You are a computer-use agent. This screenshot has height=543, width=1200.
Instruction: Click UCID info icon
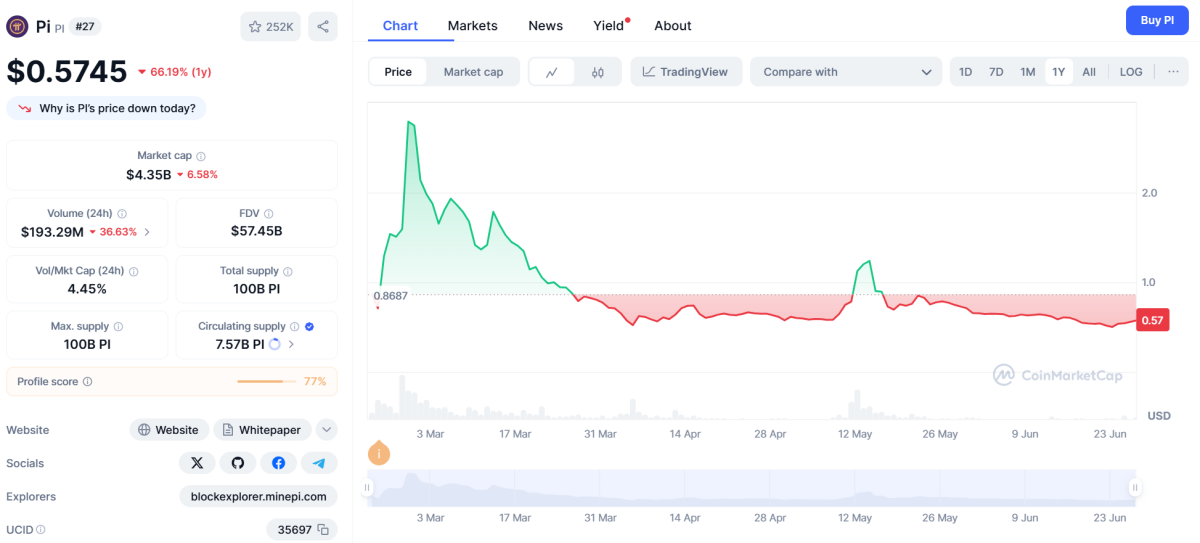coord(41,530)
